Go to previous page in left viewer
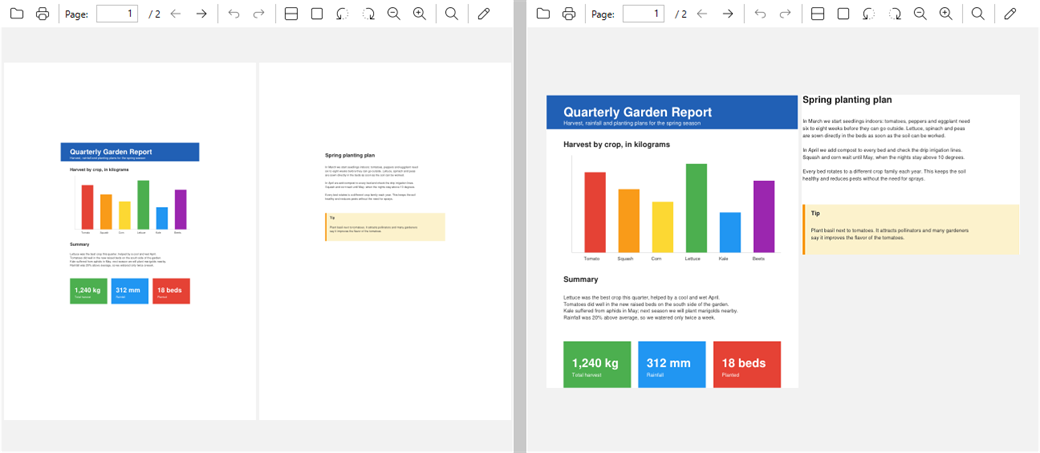 176,14
